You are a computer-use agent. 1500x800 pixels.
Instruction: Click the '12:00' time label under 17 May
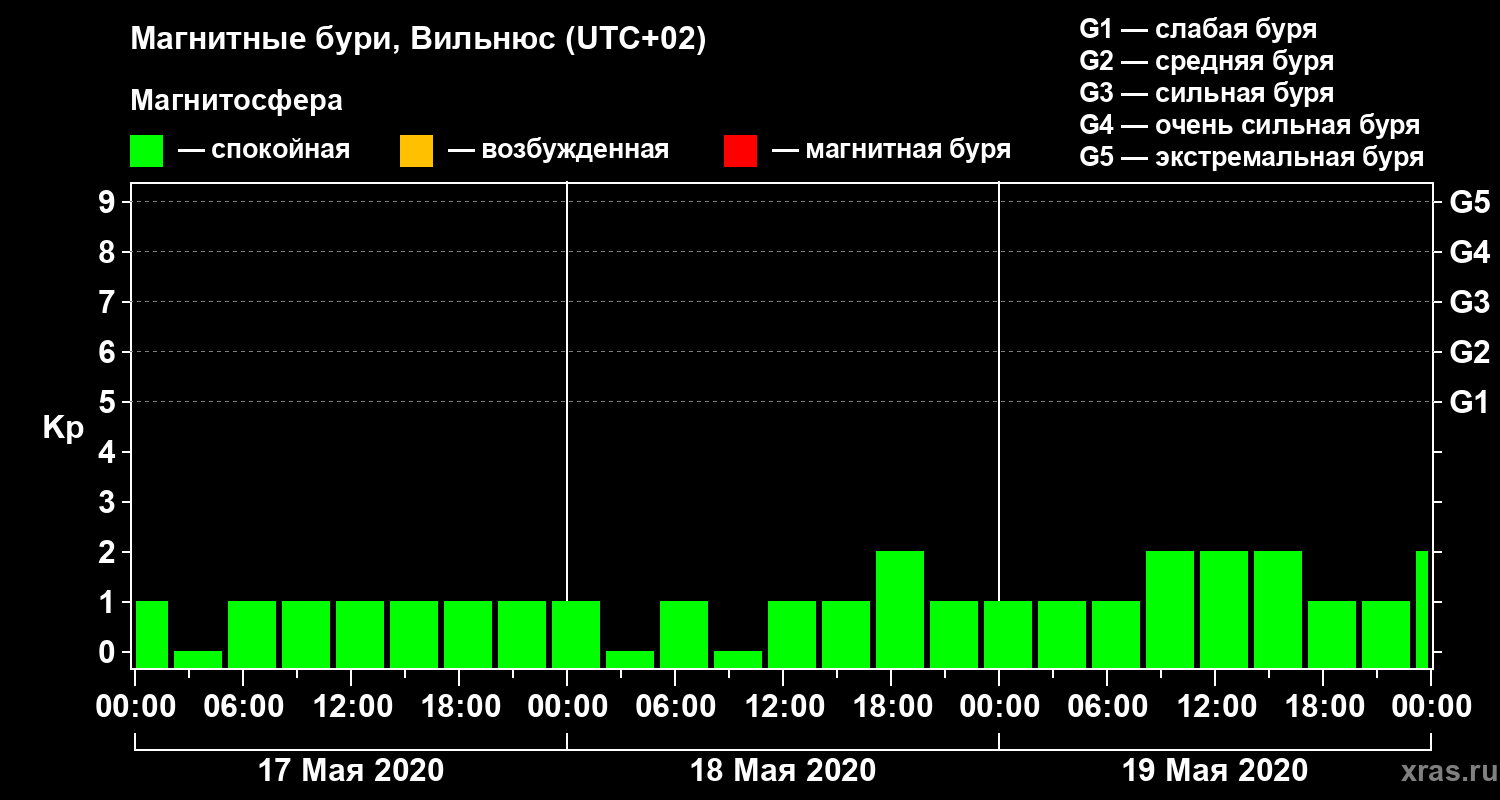tap(351, 707)
